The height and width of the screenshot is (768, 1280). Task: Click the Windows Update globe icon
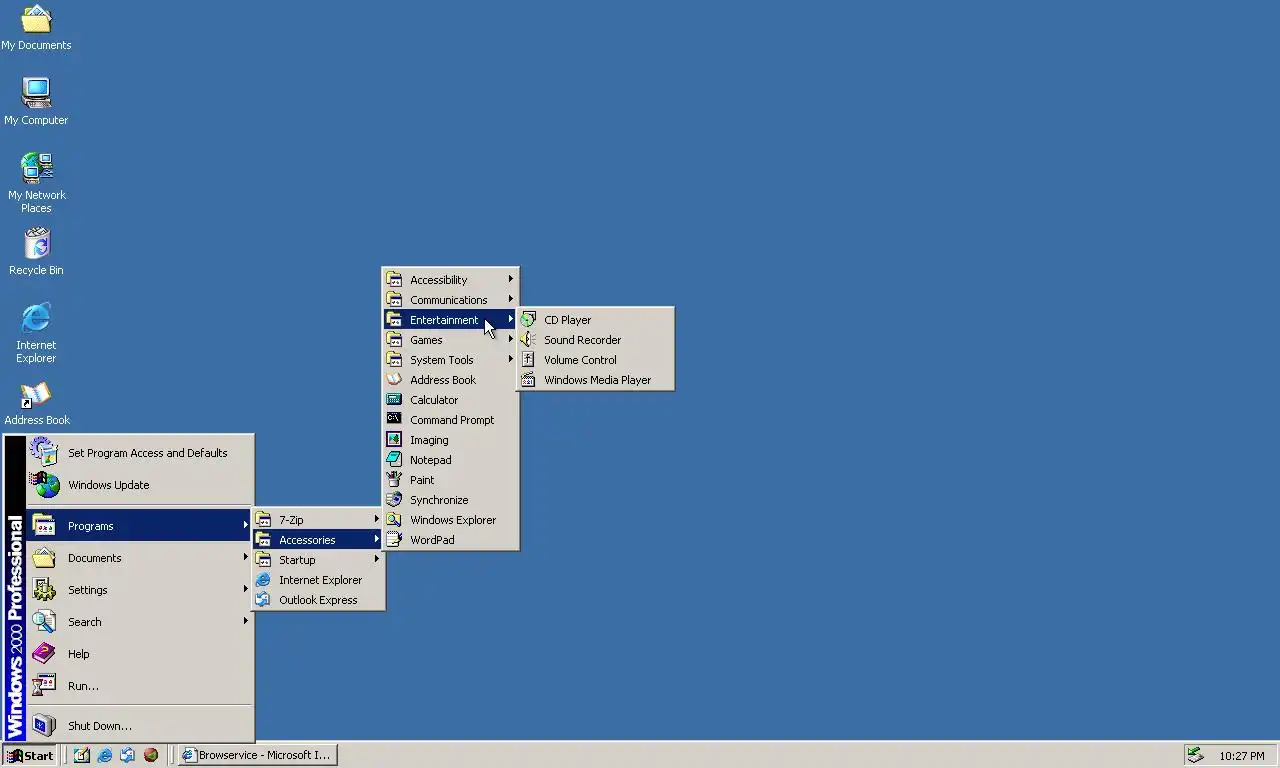pyautogui.click(x=45, y=485)
